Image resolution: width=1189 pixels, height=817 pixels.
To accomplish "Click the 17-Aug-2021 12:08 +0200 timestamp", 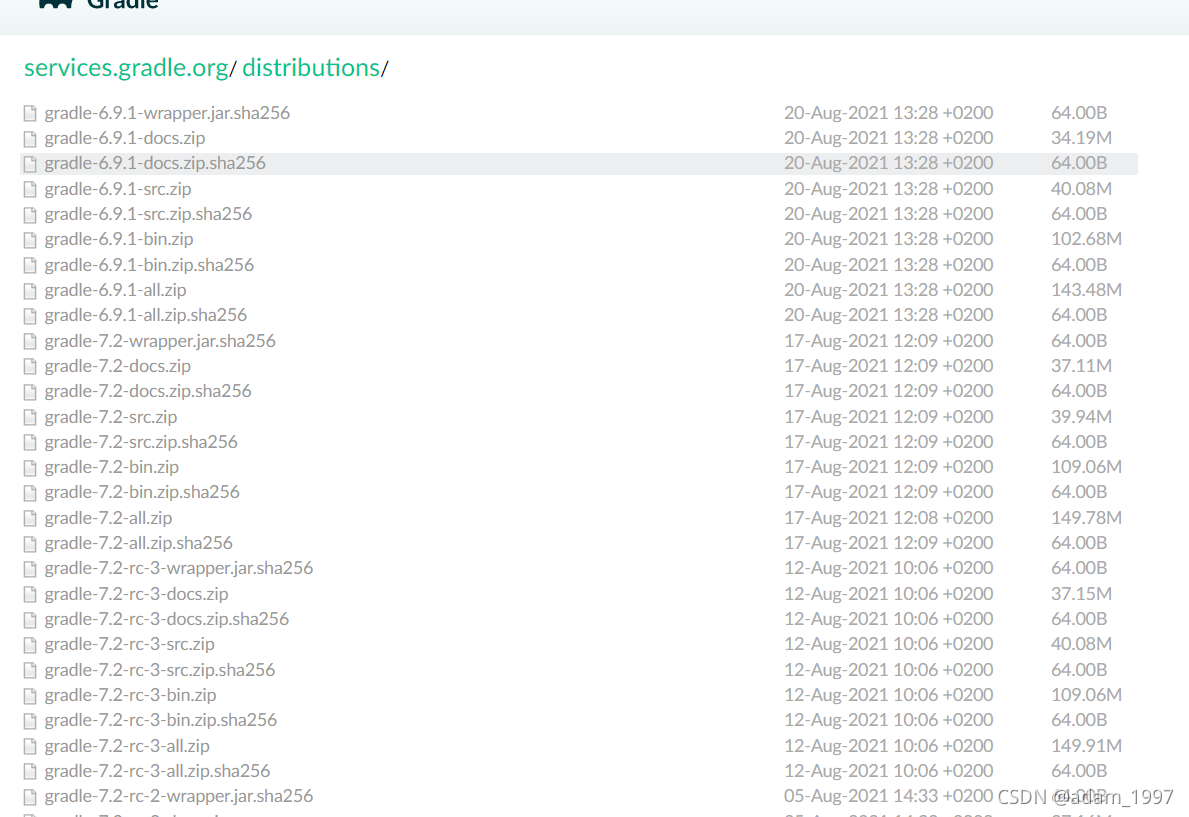I will (888, 517).
